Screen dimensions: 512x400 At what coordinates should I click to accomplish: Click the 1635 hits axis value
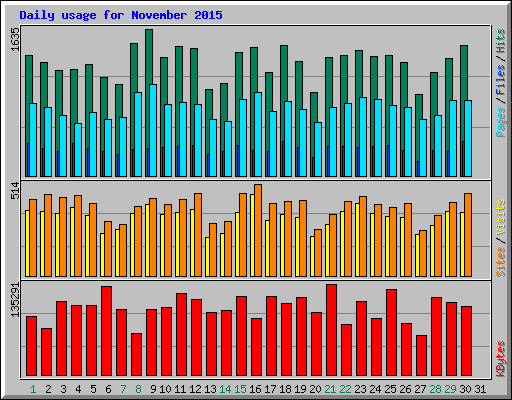(15, 39)
